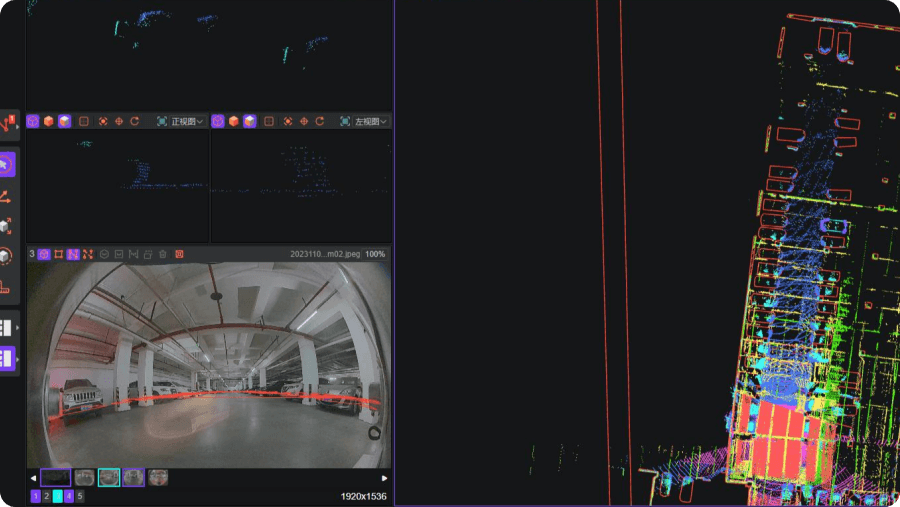This screenshot has height=507, width=900.
Task: Switch to camera tab 1
Action: [x=36, y=496]
